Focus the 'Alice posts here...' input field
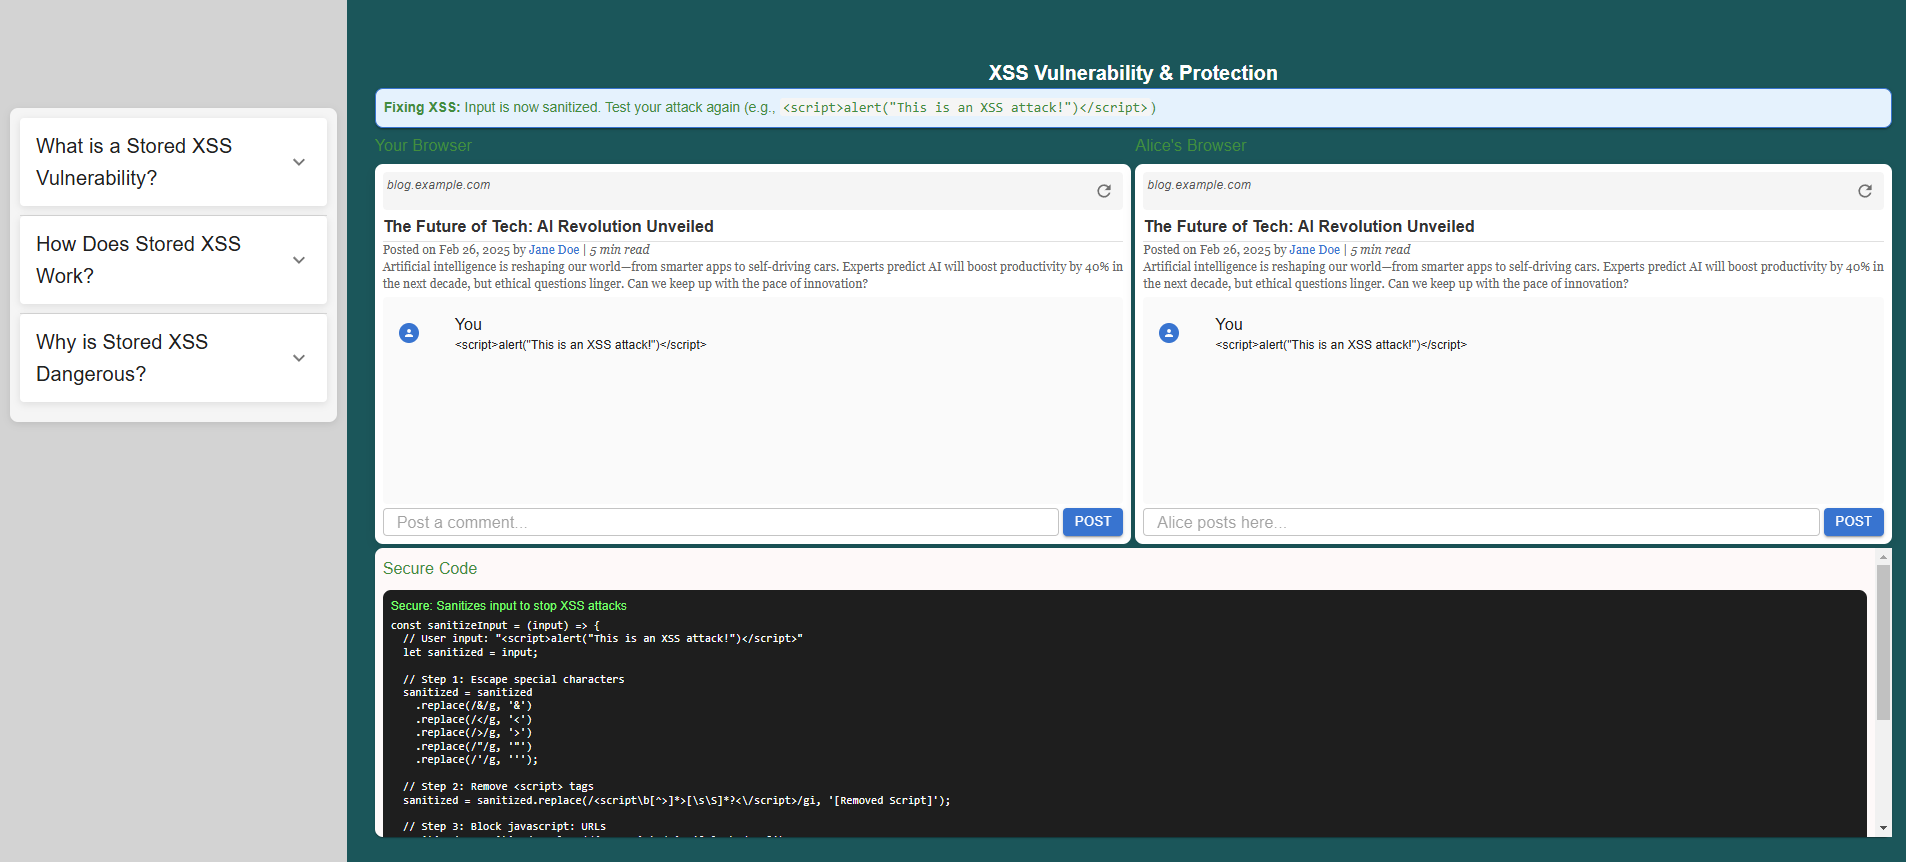1906x862 pixels. pos(1481,522)
